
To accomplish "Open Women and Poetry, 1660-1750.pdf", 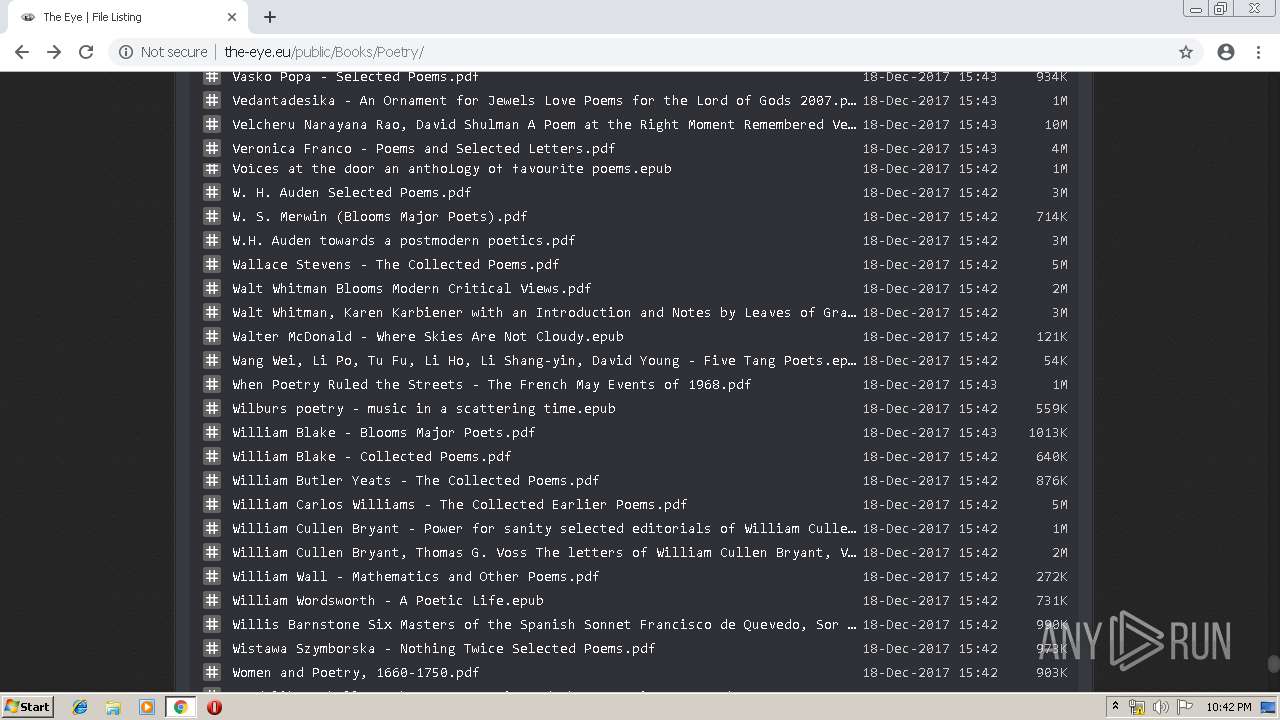I will pyautogui.click(x=355, y=672).
